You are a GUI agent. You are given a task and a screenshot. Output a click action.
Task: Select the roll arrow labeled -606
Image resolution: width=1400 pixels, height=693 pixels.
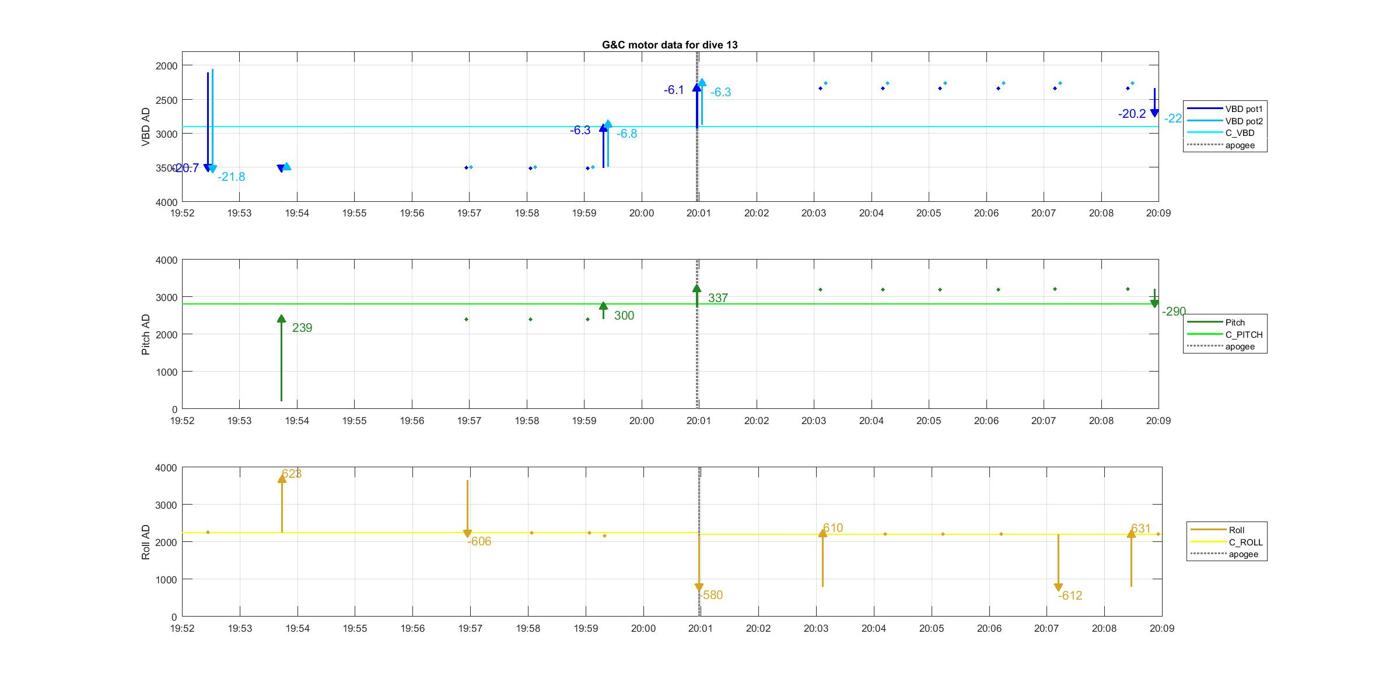(x=467, y=510)
